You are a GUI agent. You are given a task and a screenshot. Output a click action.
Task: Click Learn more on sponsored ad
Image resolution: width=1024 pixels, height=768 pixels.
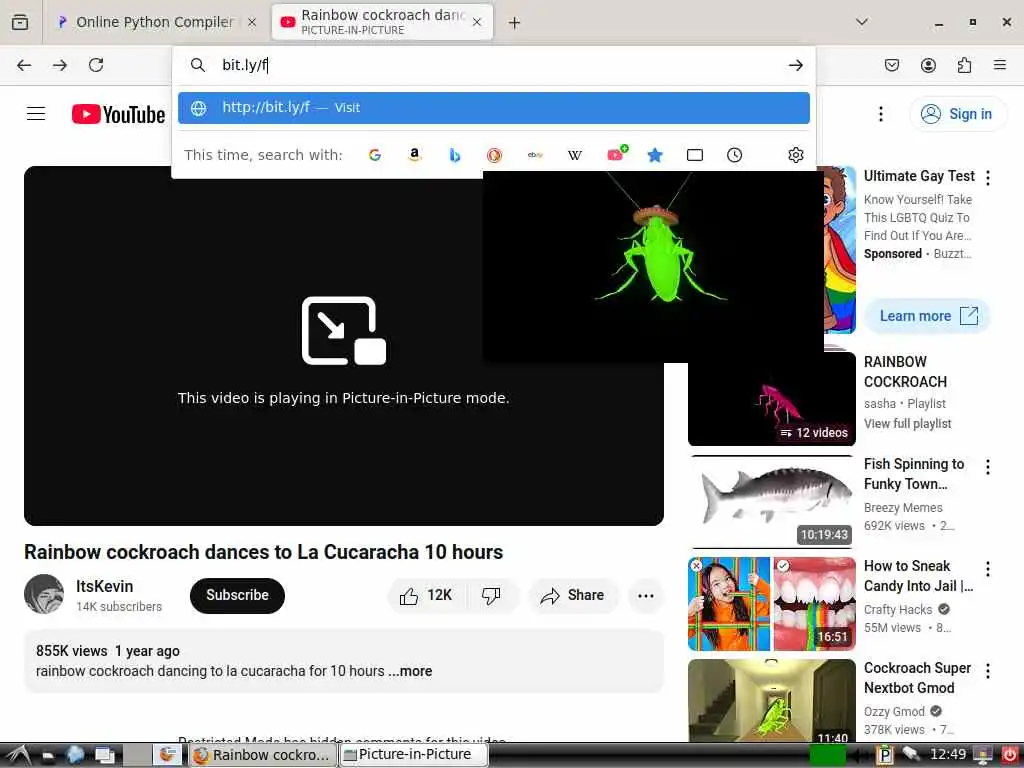927,316
